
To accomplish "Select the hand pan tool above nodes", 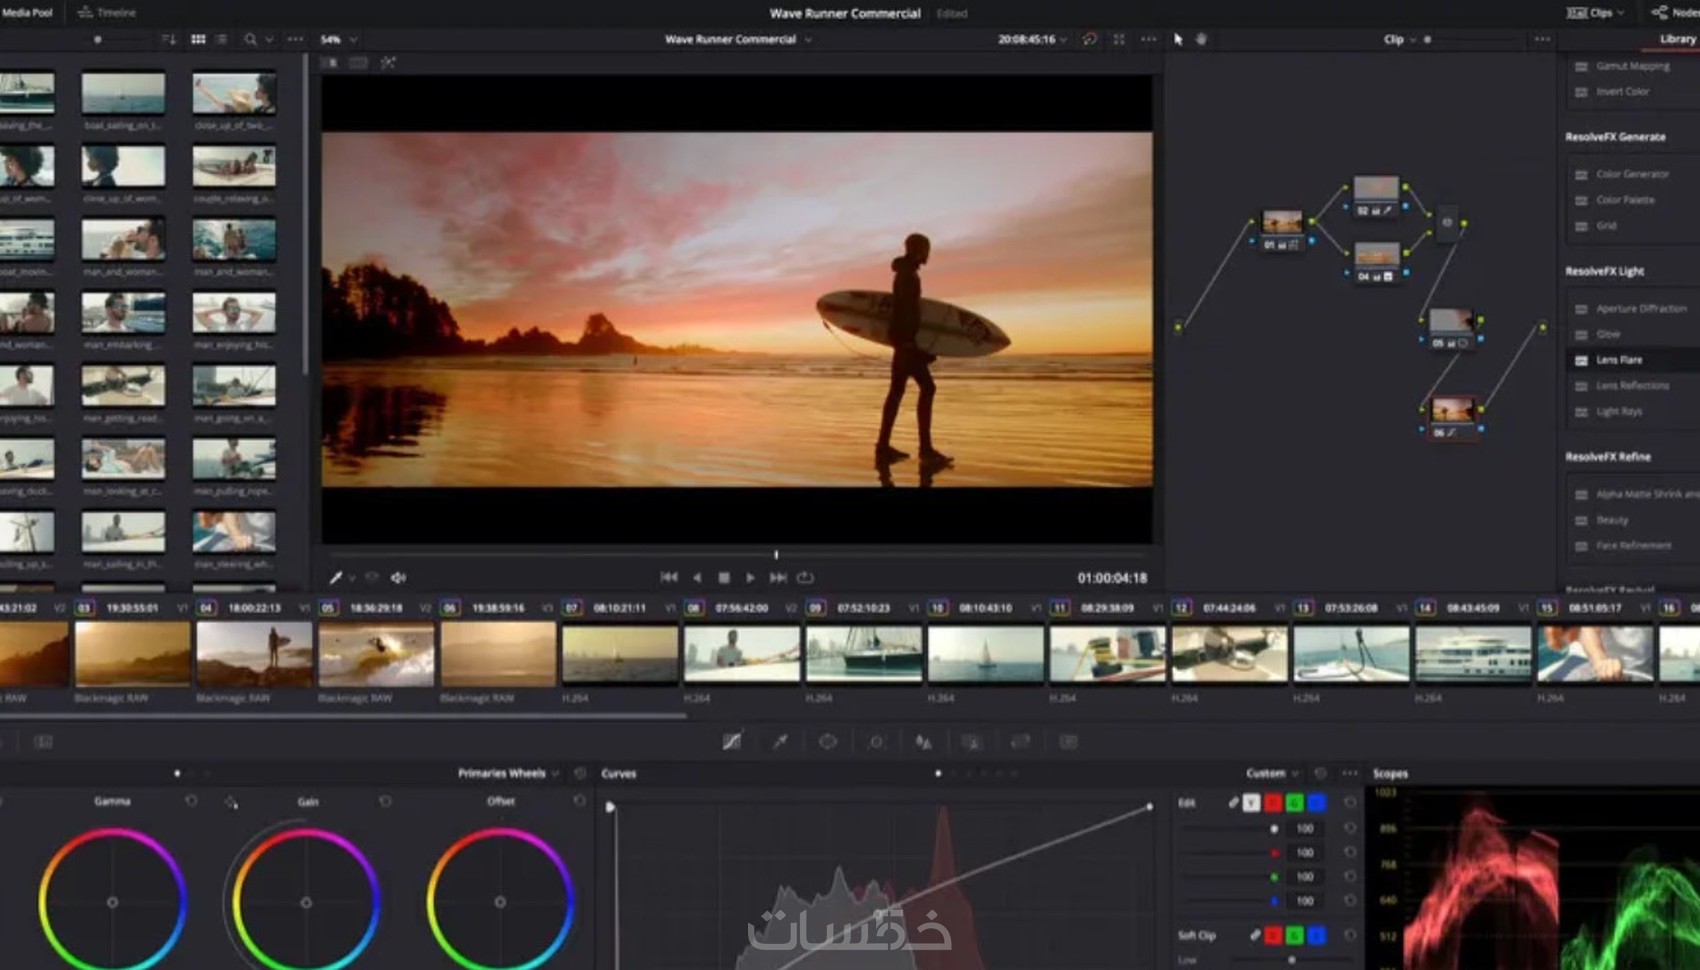I will 1202,39.
